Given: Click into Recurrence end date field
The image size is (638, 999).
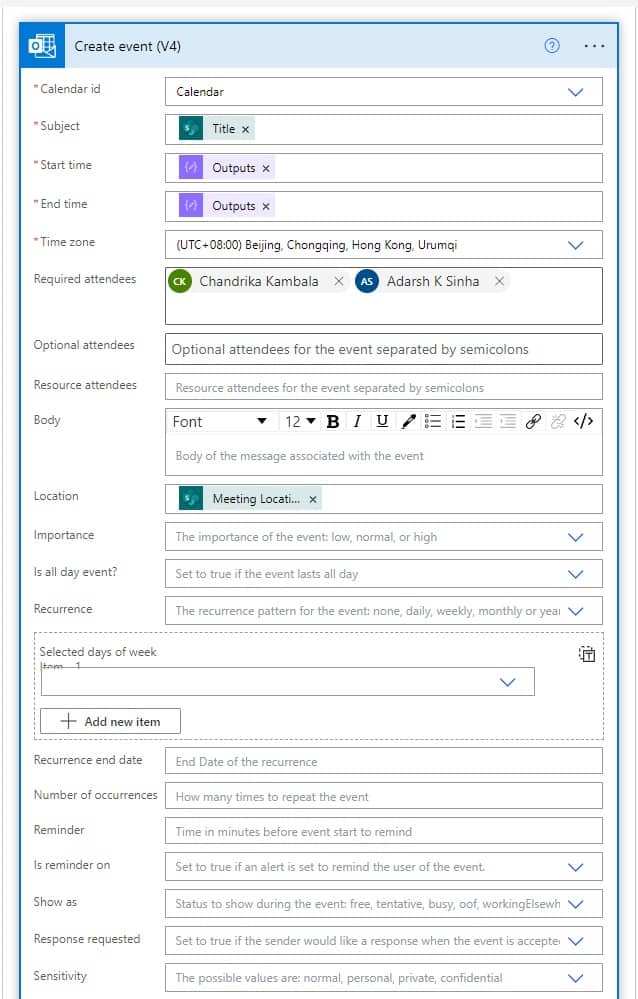Looking at the screenshot, I should click(x=384, y=761).
